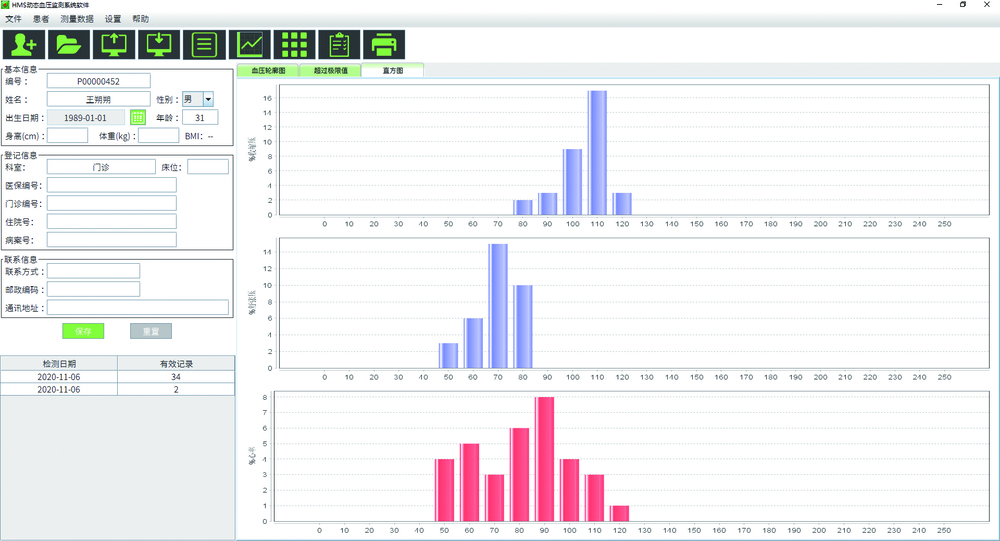Viewport: 1000px width, 541px height.
Task: Open the clipboard report icon
Action: point(340,45)
